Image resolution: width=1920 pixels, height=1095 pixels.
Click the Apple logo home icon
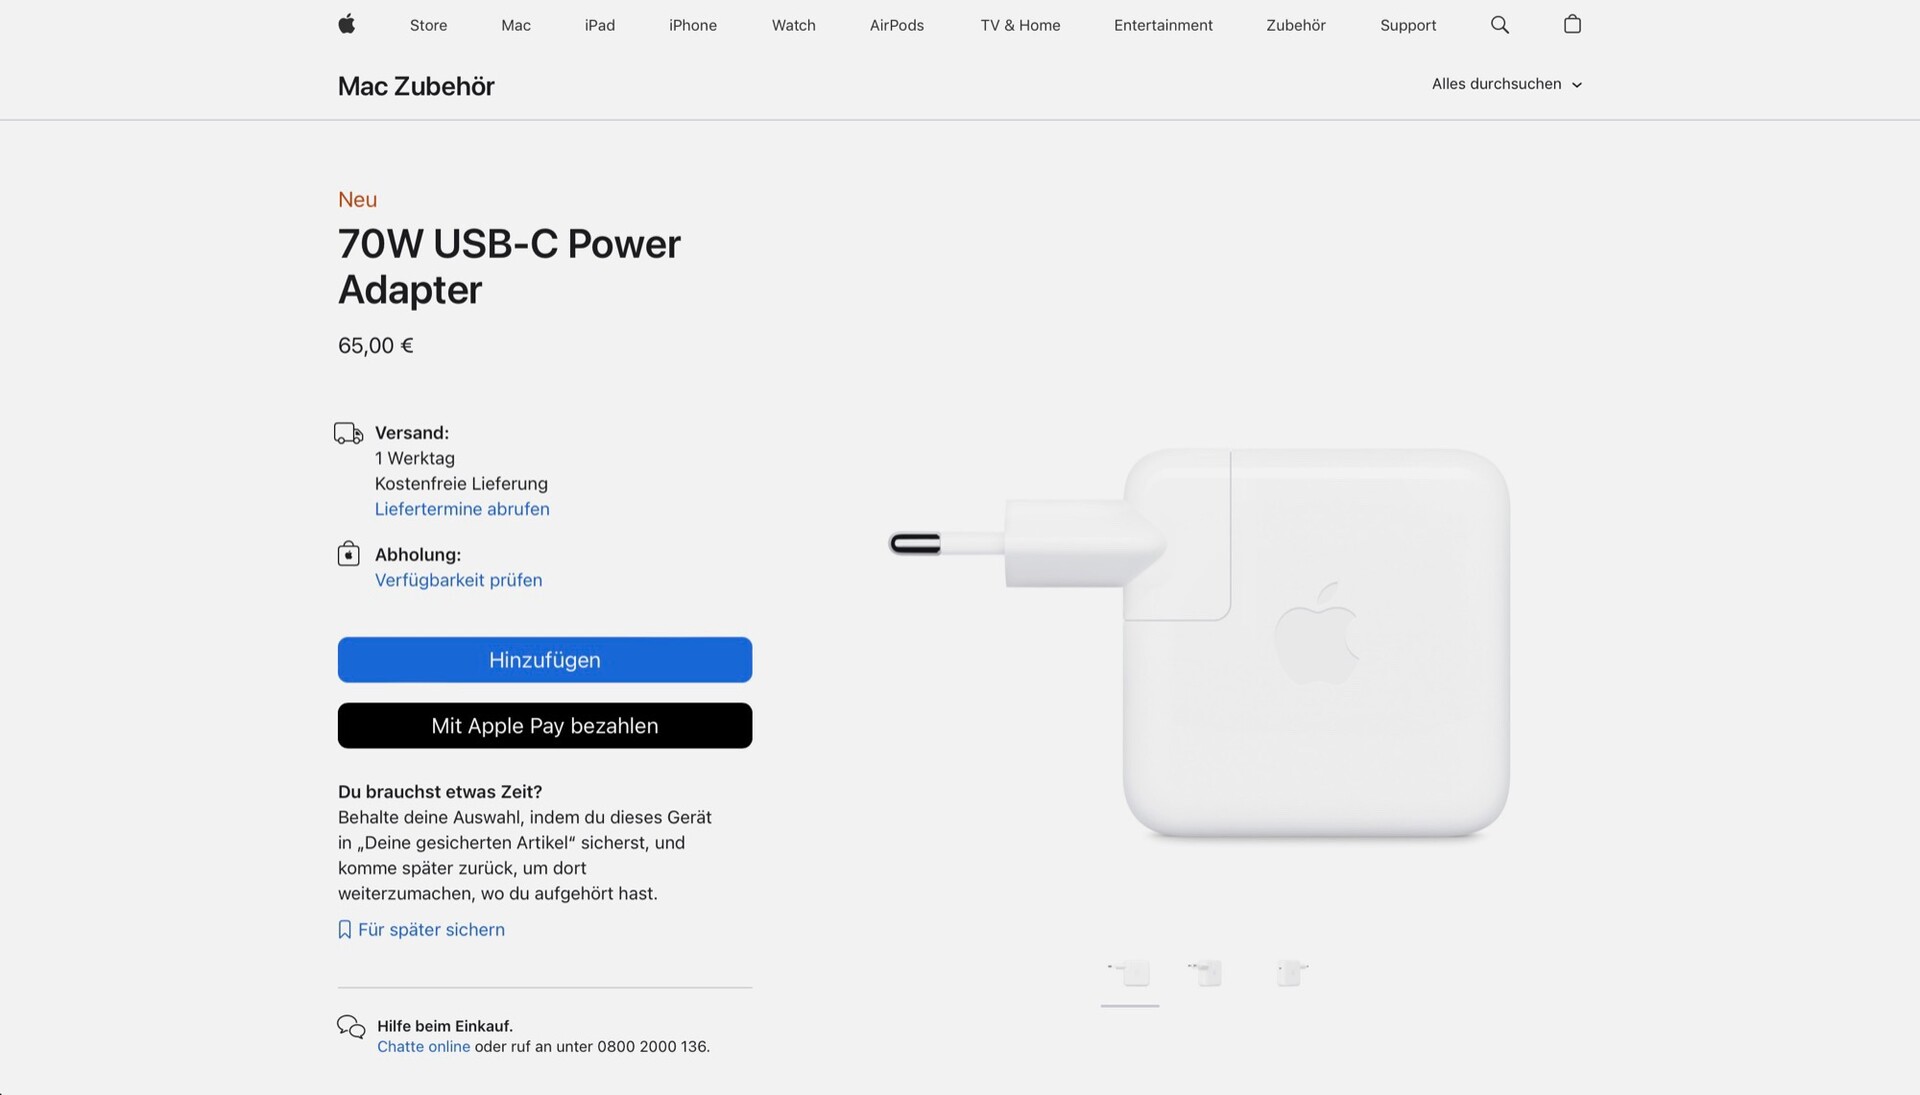click(x=347, y=24)
